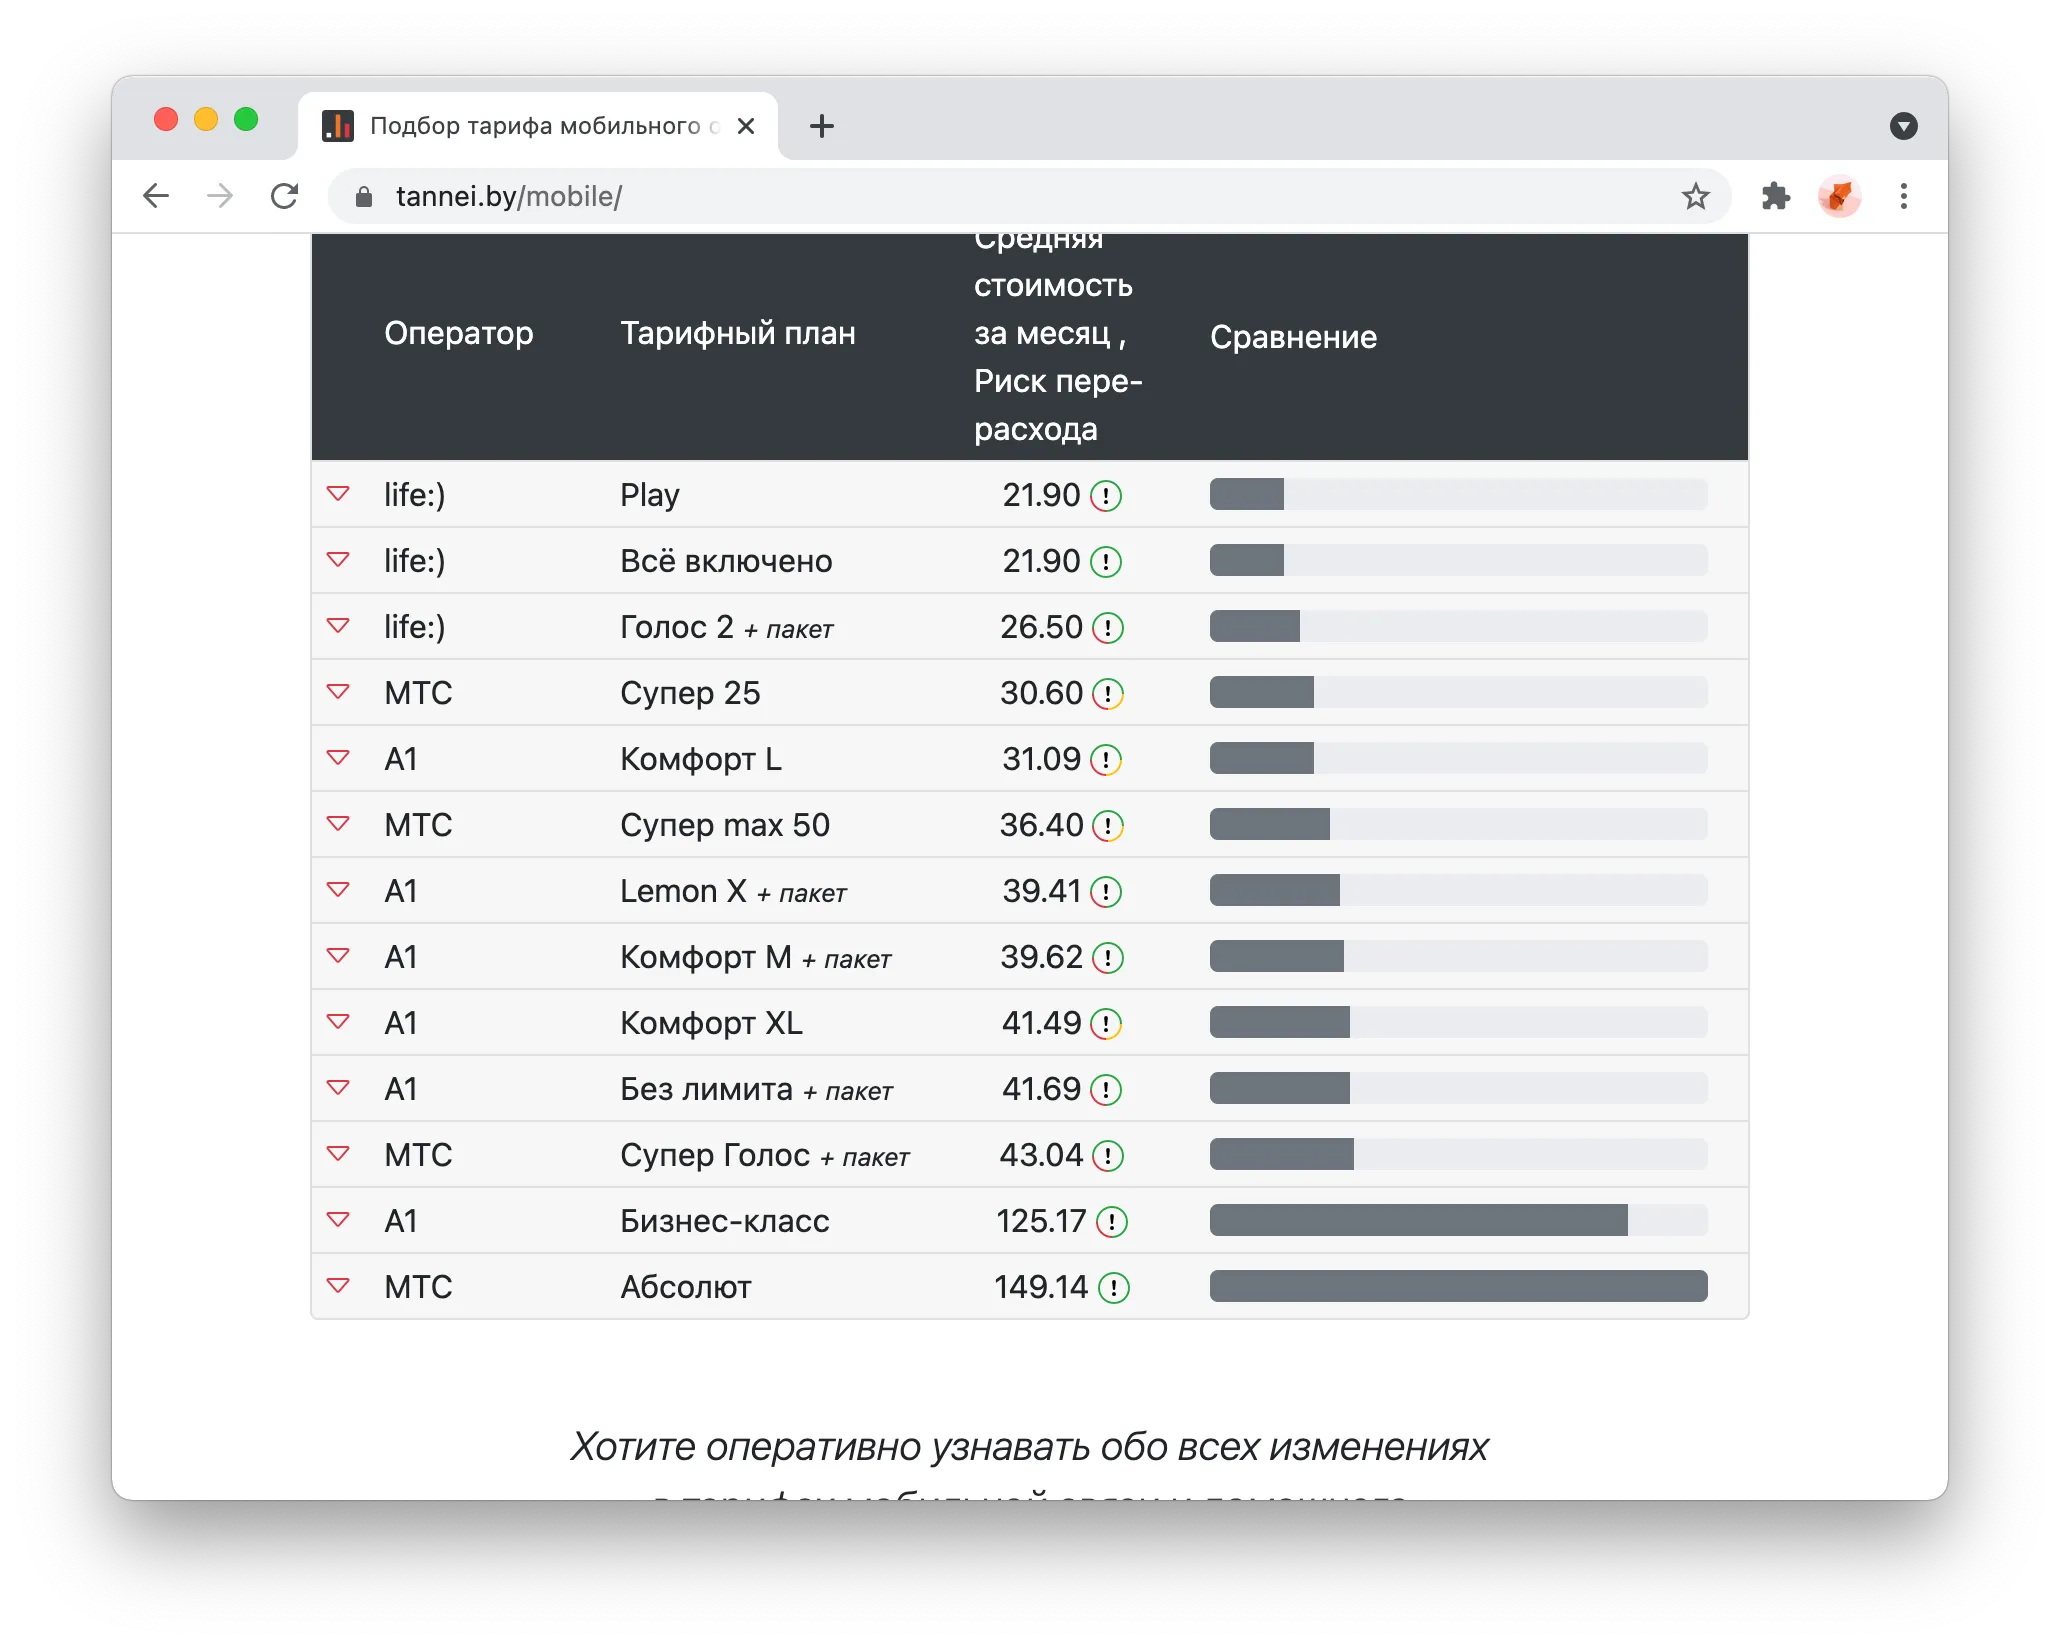The width and height of the screenshot is (2060, 1648).
Task: Expand the A1 Без лимита row
Action: (338, 1088)
